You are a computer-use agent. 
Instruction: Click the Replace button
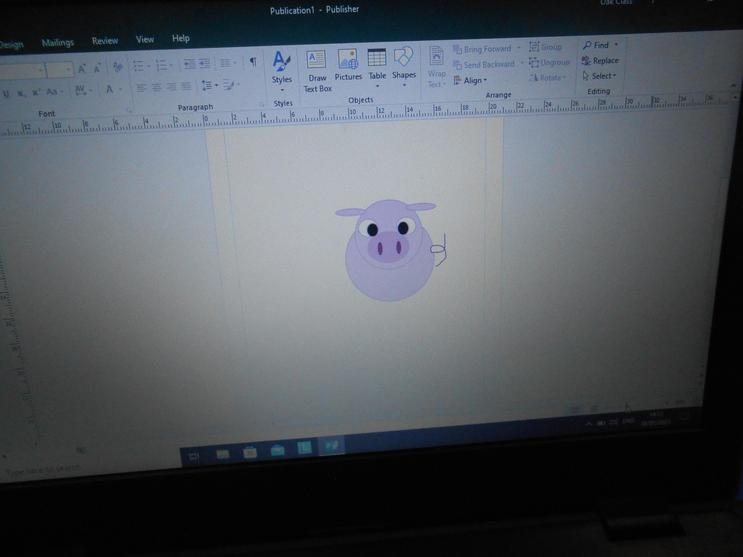click(600, 61)
